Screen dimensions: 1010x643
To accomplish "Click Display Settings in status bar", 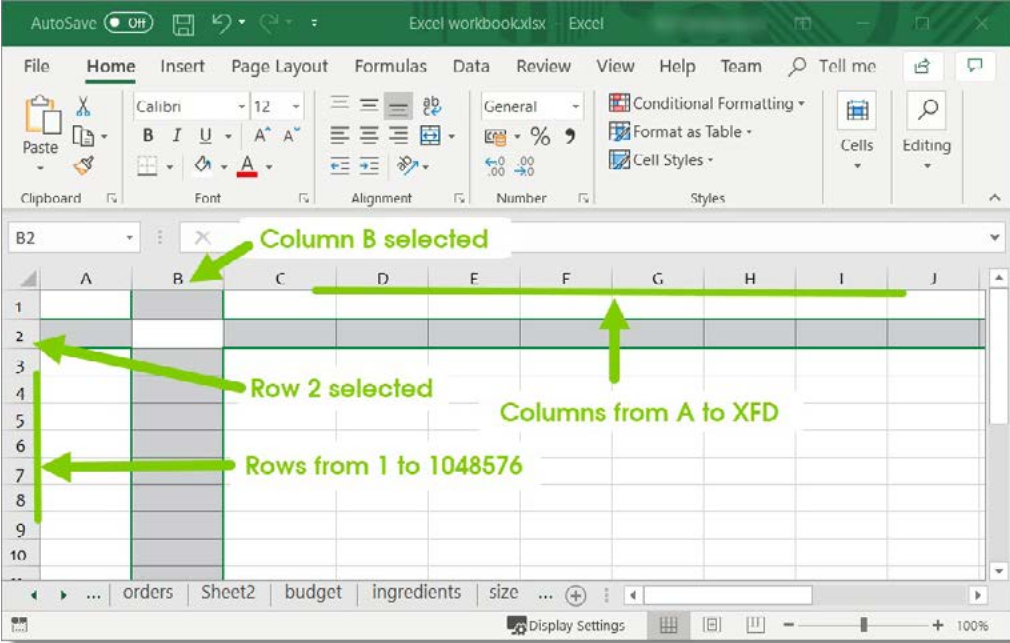I will (566, 626).
